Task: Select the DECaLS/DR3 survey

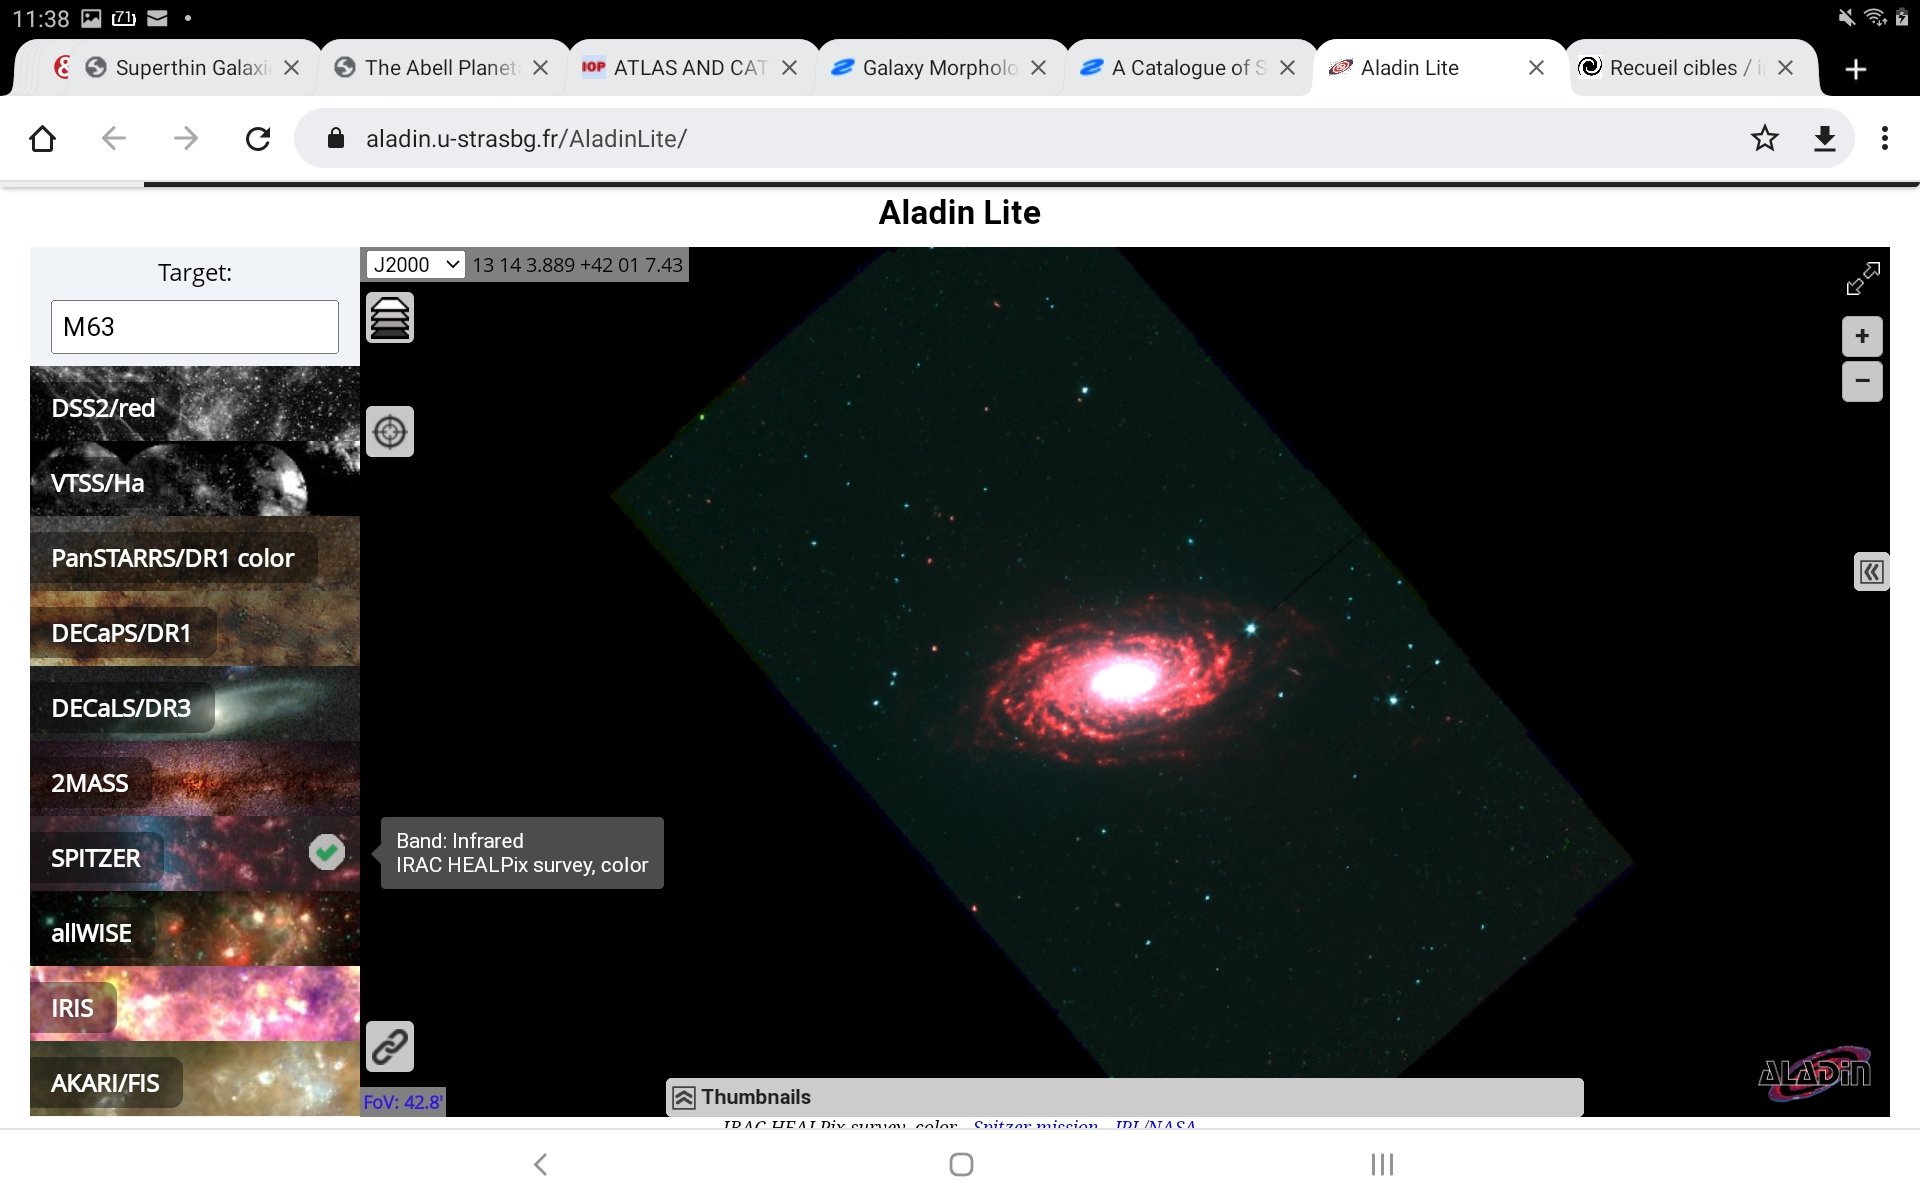Action: pos(195,704)
